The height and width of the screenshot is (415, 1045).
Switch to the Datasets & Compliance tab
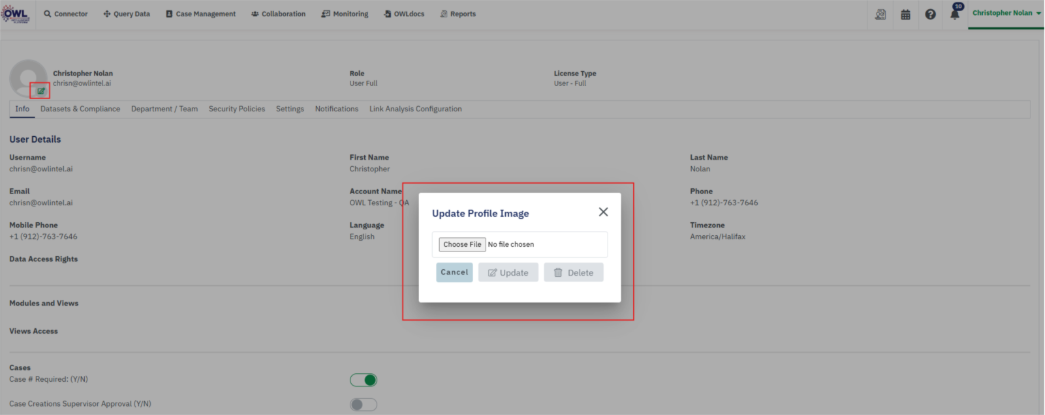tap(80, 109)
